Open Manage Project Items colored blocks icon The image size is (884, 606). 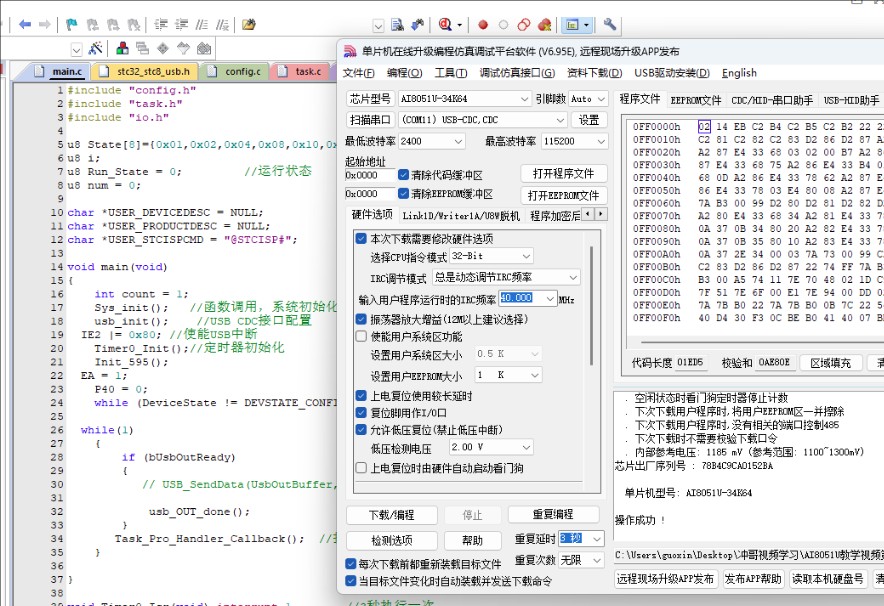[122, 48]
